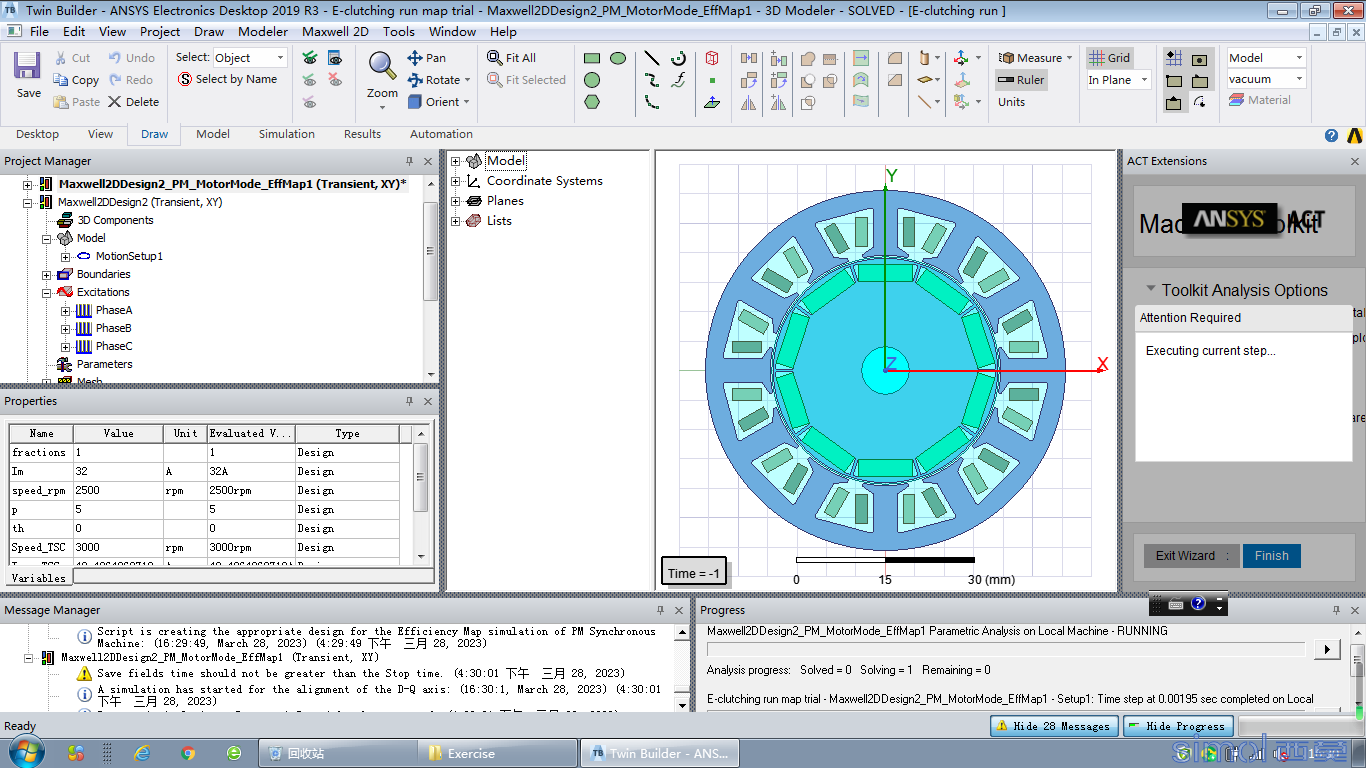The height and width of the screenshot is (768, 1366).
Task: Open the Orient dropdown arrow
Action: 466,102
